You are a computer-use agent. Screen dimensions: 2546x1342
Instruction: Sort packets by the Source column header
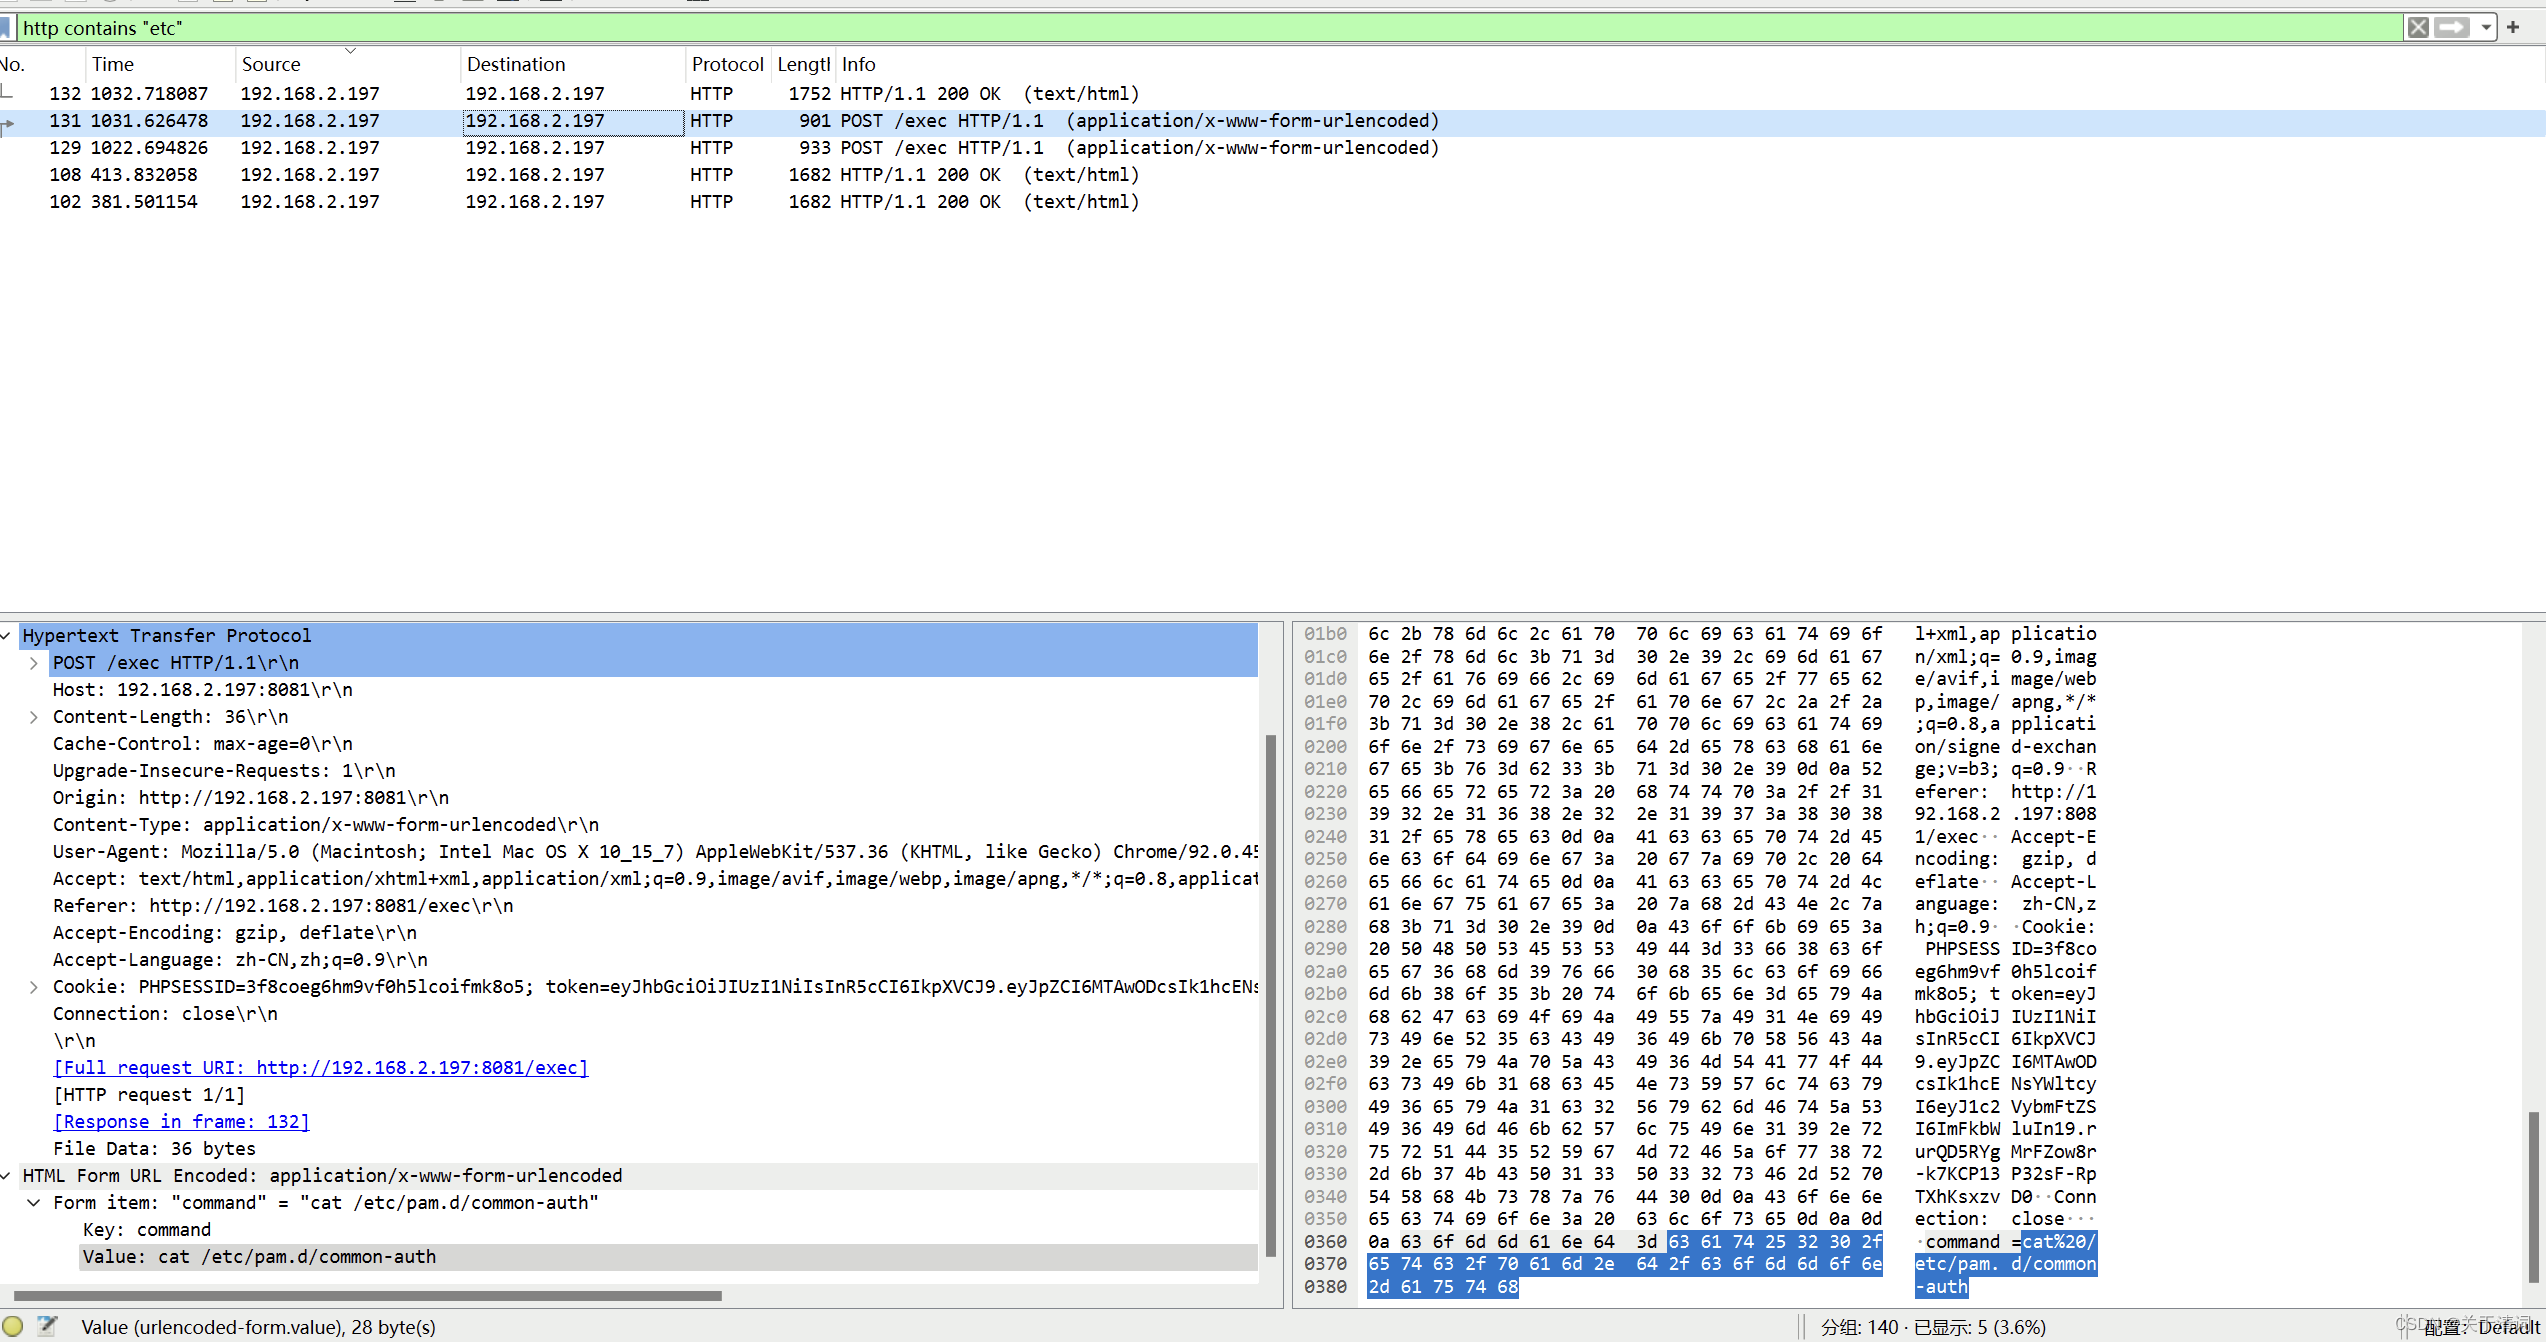[x=347, y=64]
